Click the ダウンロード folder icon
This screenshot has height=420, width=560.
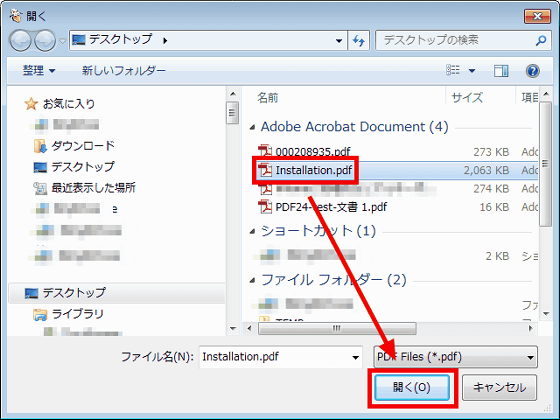point(40,146)
